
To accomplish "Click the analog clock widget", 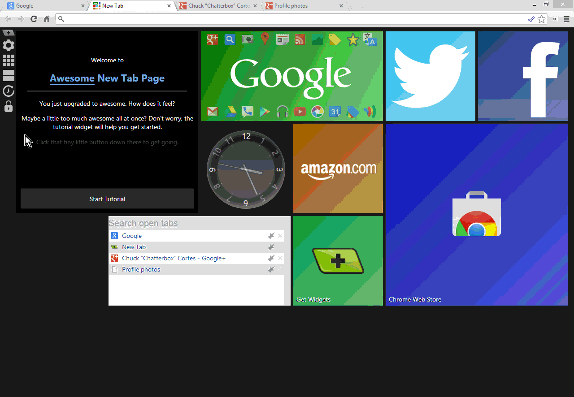I will tap(246, 169).
